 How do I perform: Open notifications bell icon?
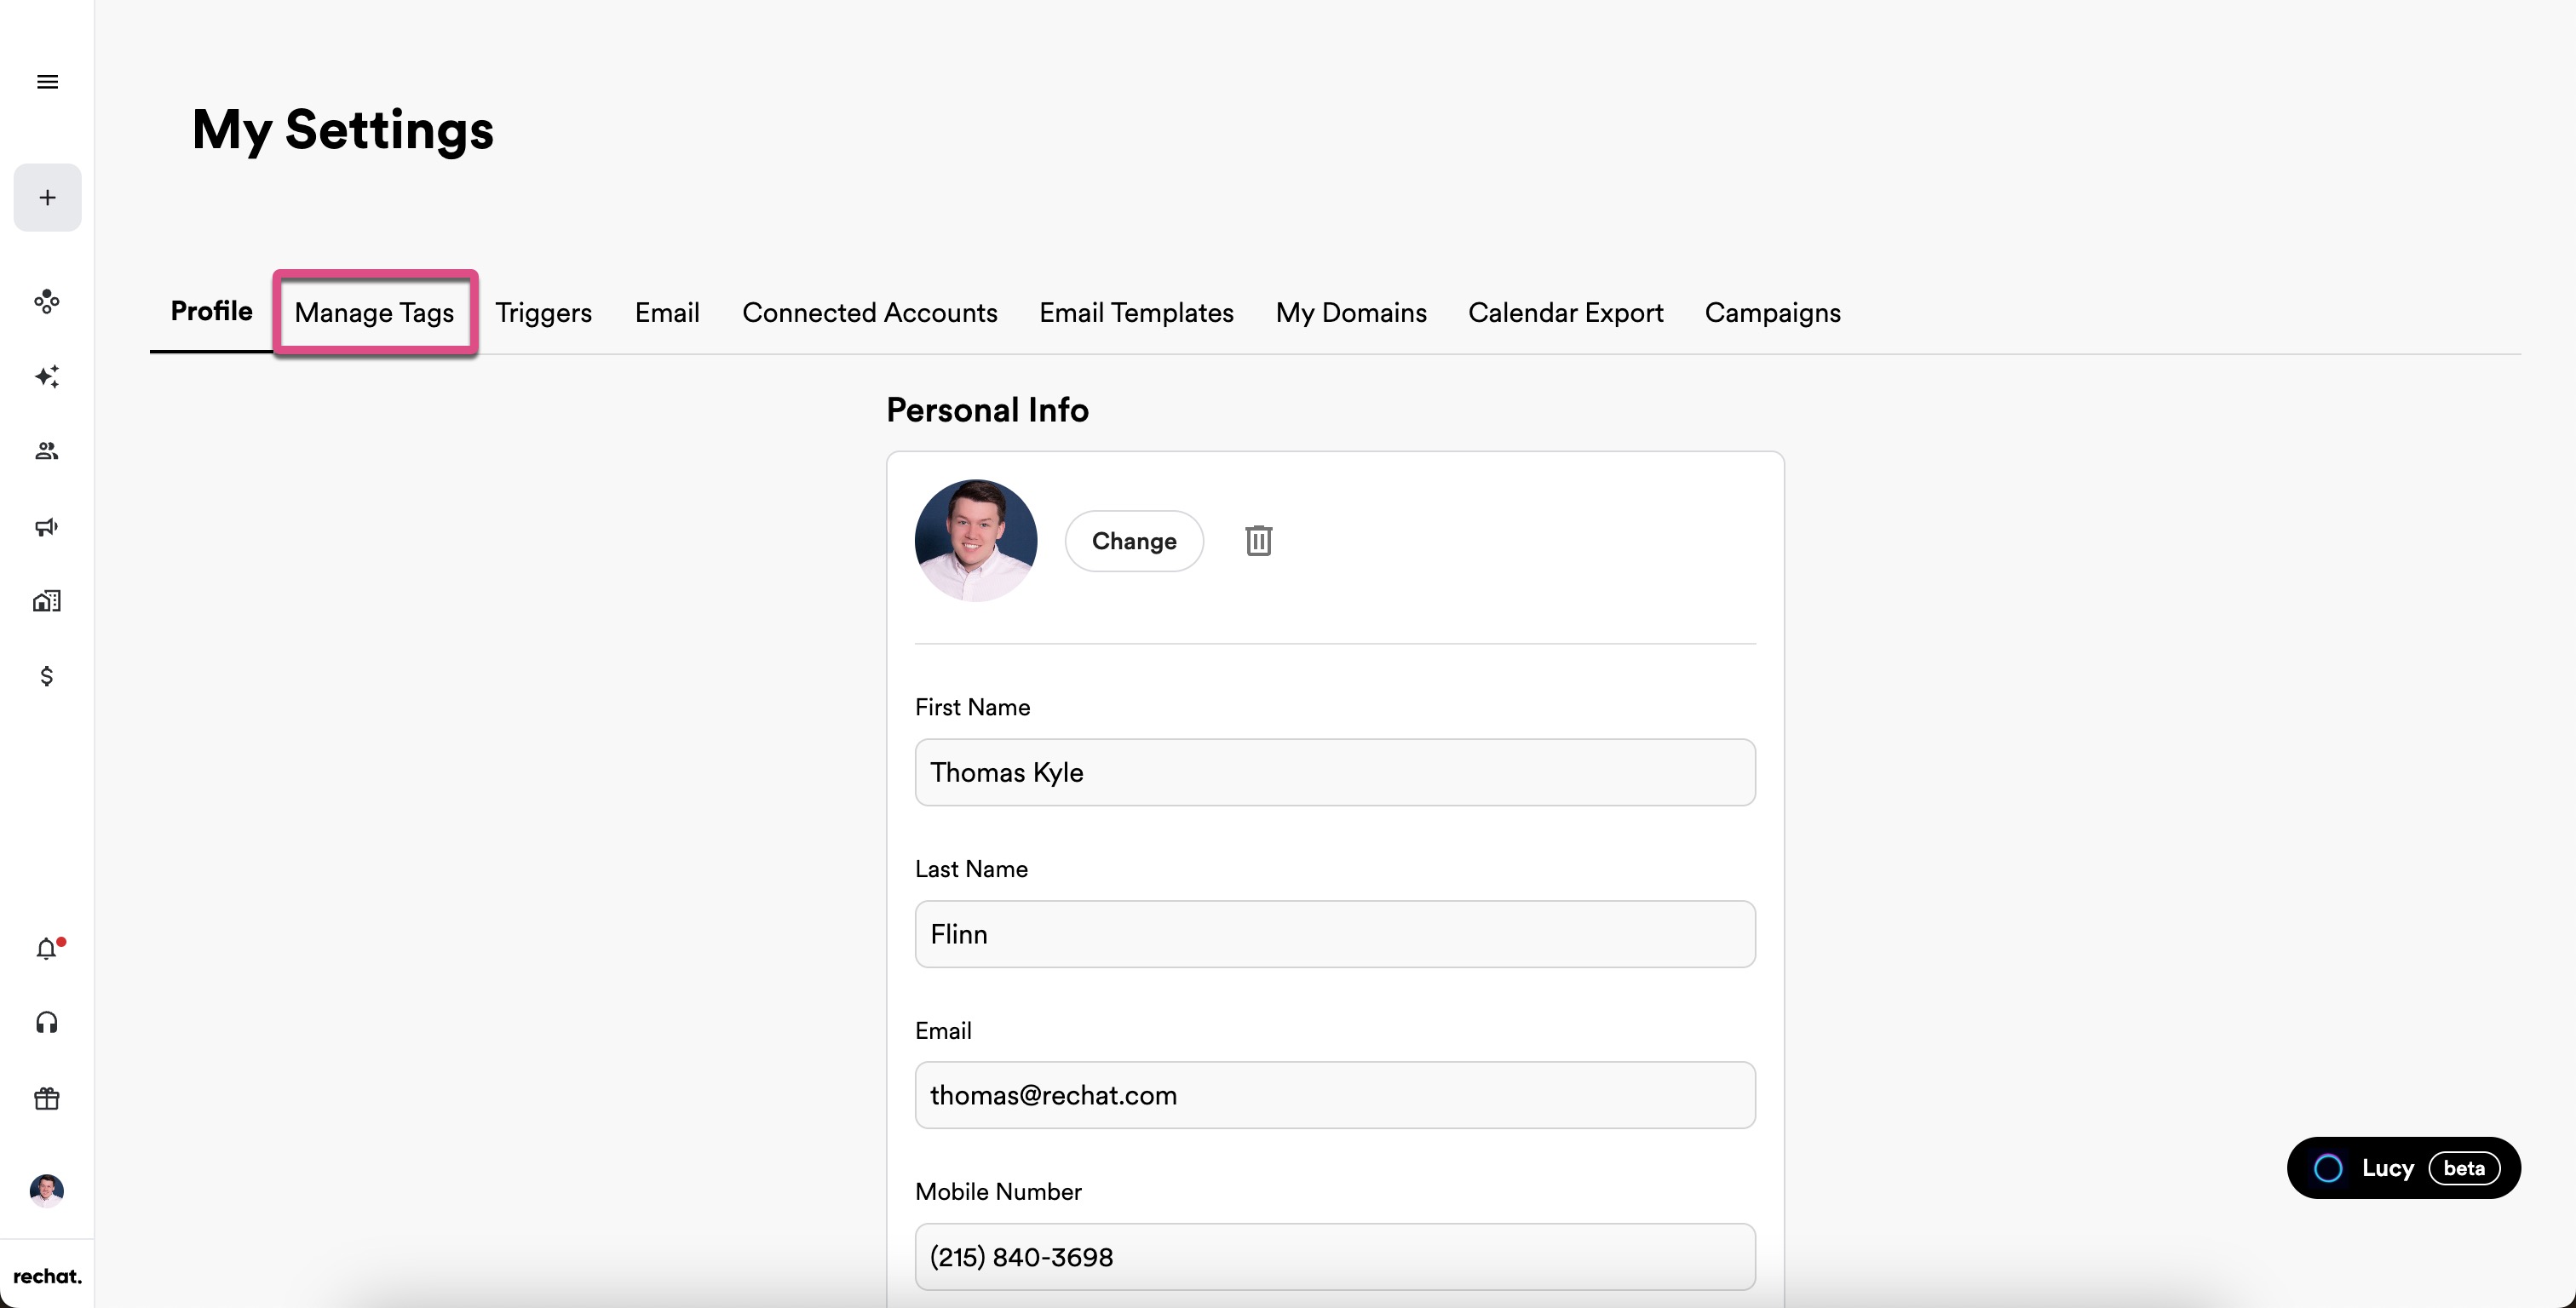point(47,948)
